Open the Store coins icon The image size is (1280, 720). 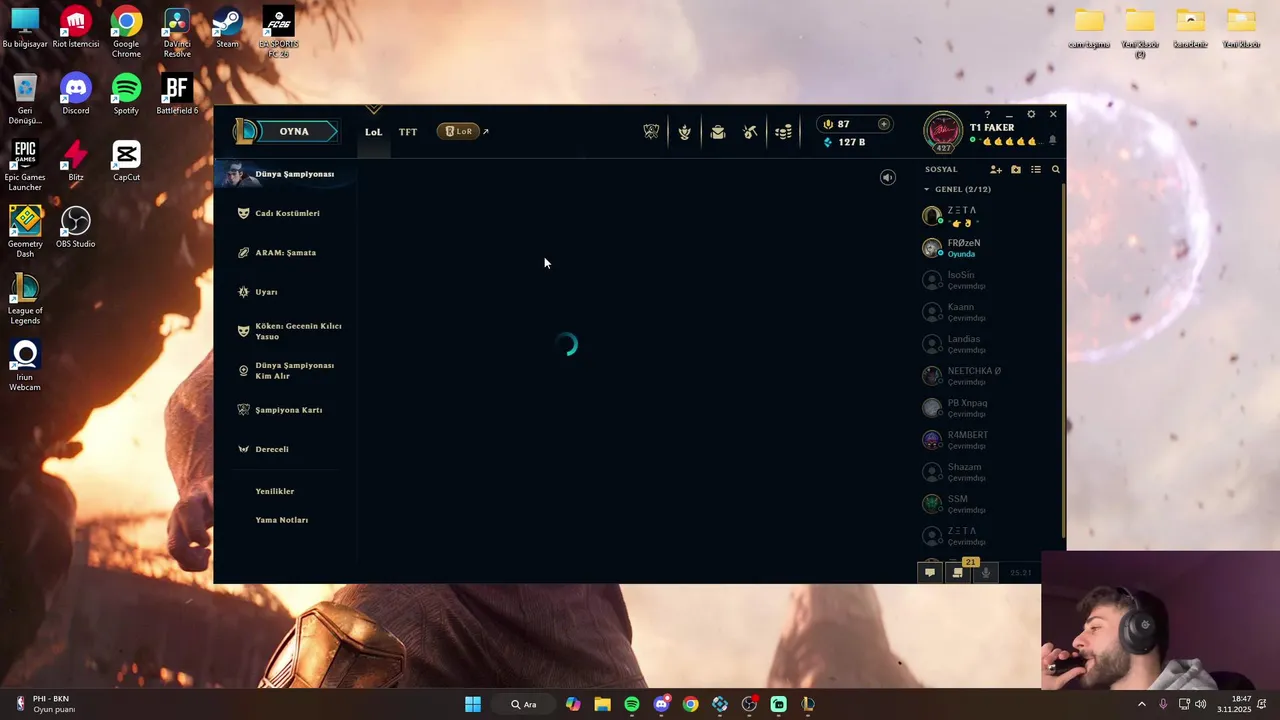point(783,132)
